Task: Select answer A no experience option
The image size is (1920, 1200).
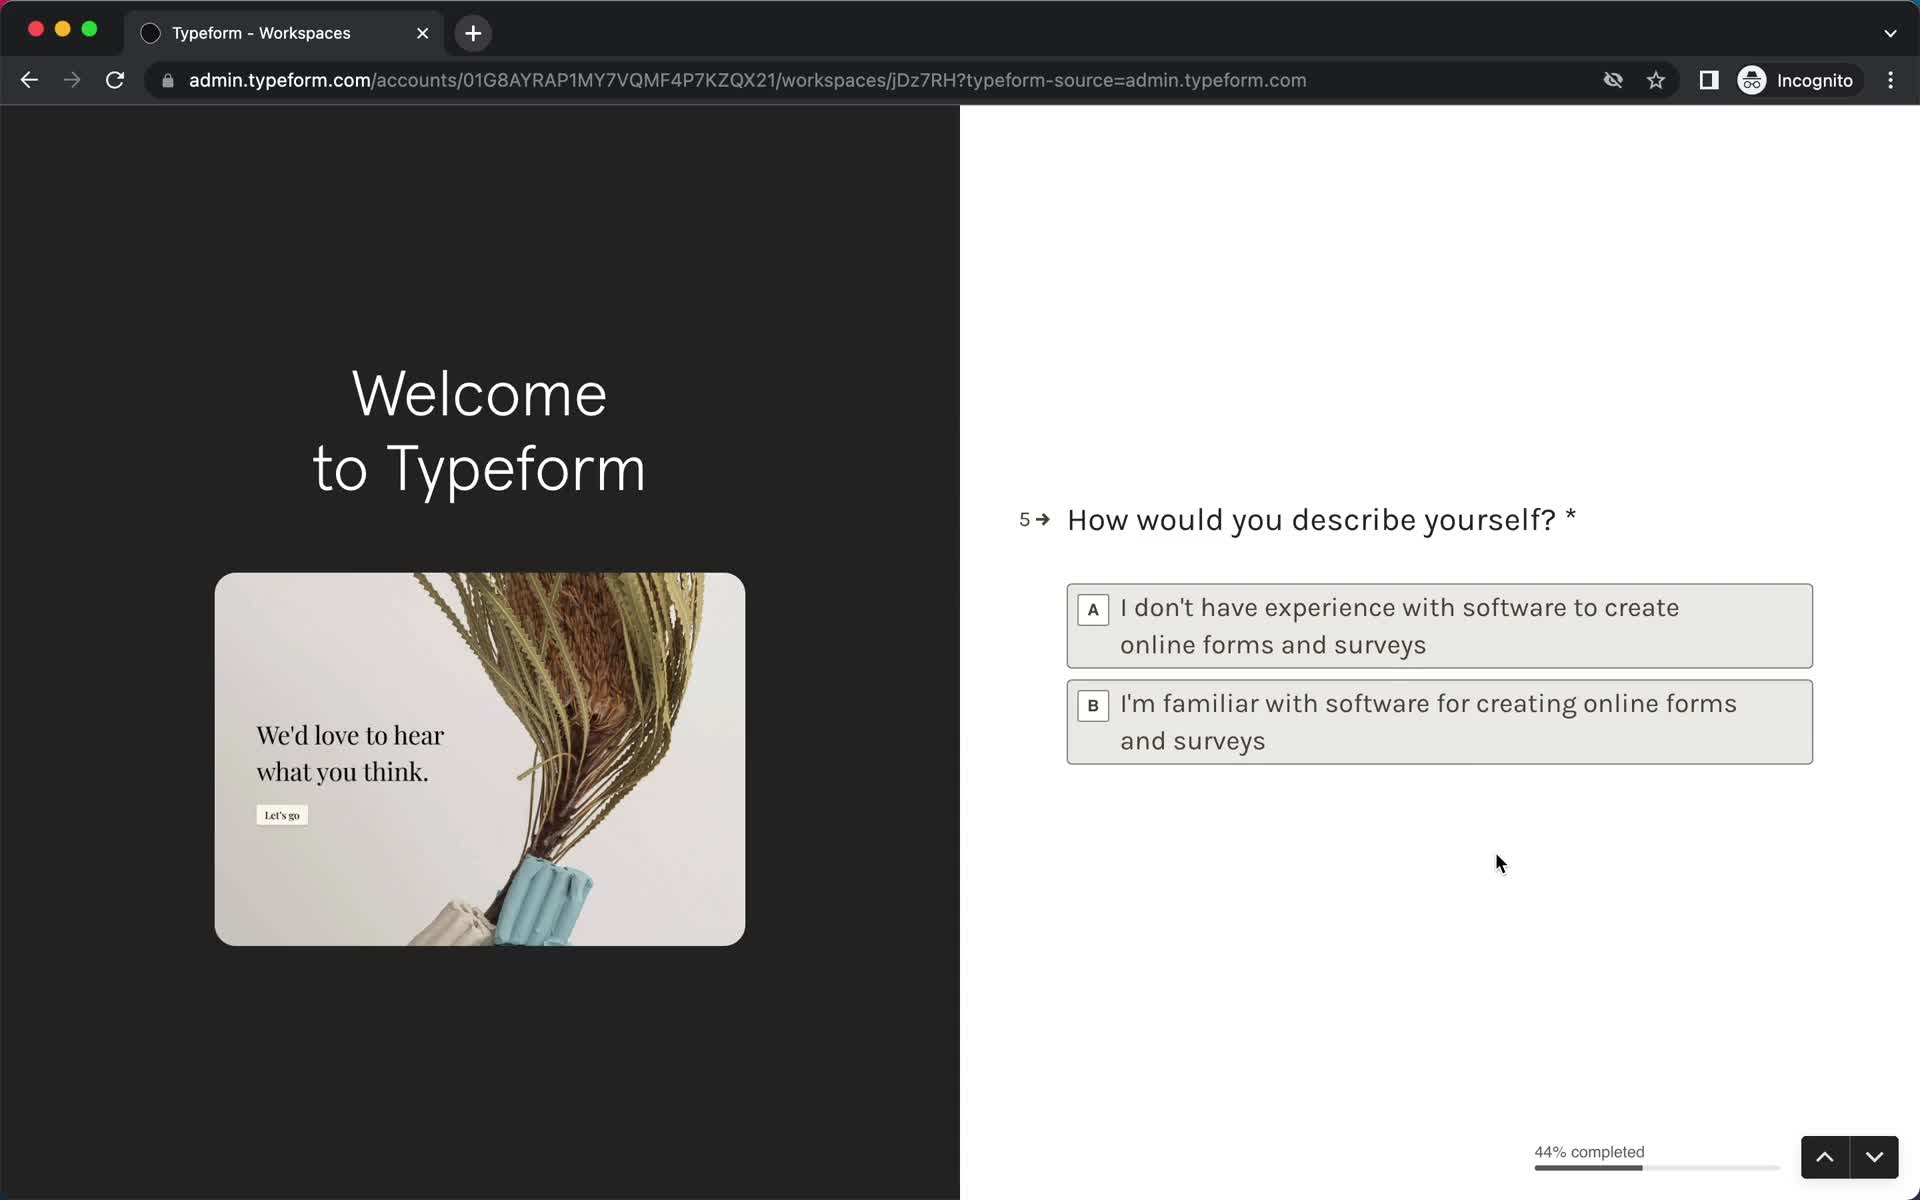Action: point(1439,625)
